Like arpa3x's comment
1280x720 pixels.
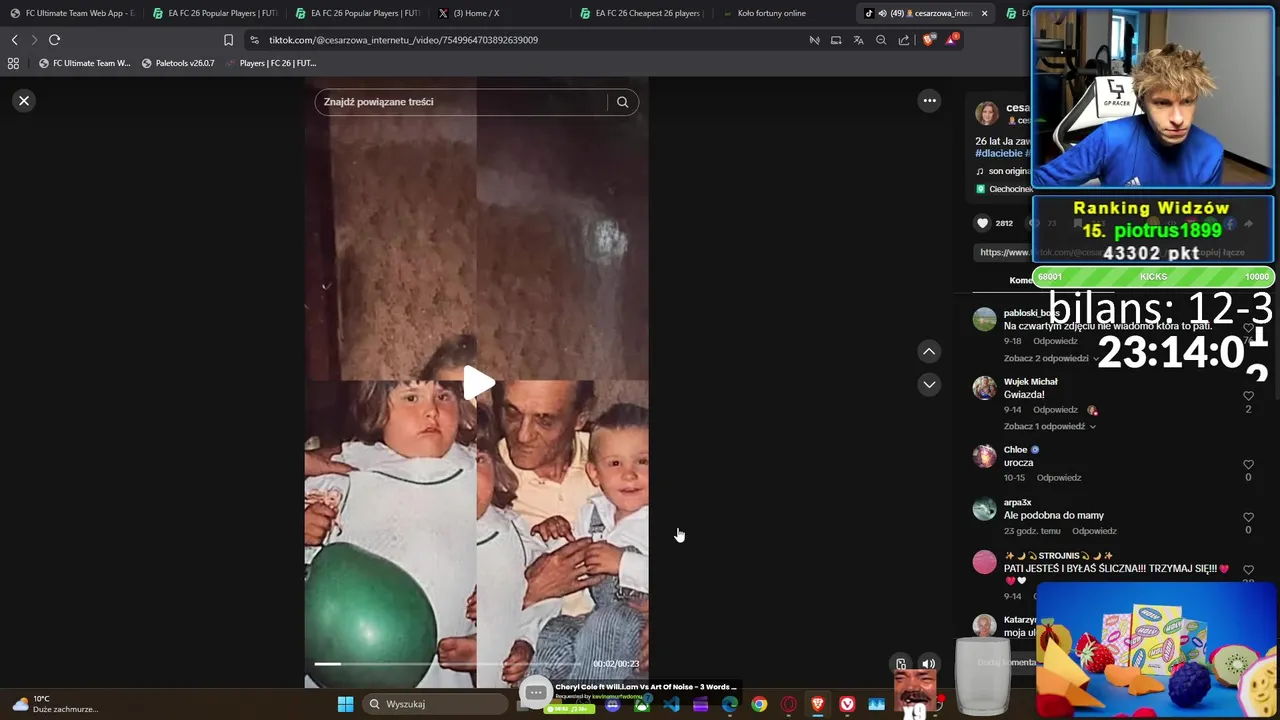click(x=1248, y=518)
